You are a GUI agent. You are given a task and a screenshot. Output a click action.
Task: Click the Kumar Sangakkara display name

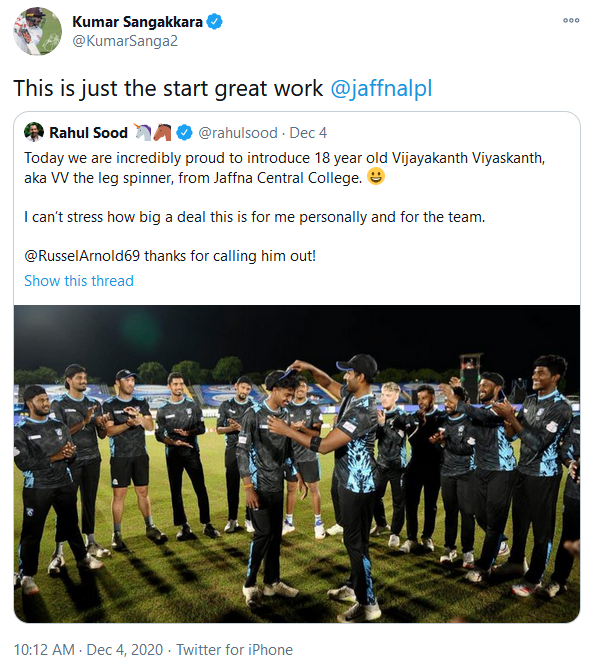[137, 22]
